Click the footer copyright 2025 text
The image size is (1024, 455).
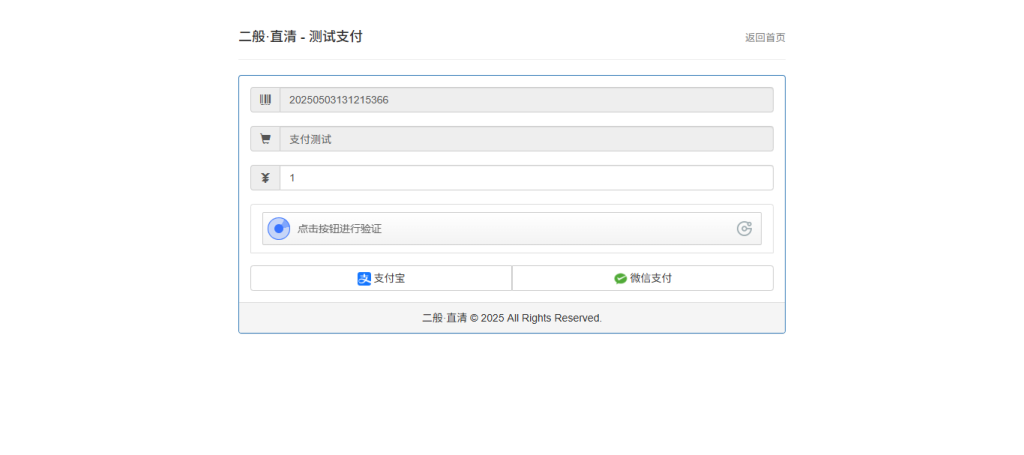coord(540,318)
